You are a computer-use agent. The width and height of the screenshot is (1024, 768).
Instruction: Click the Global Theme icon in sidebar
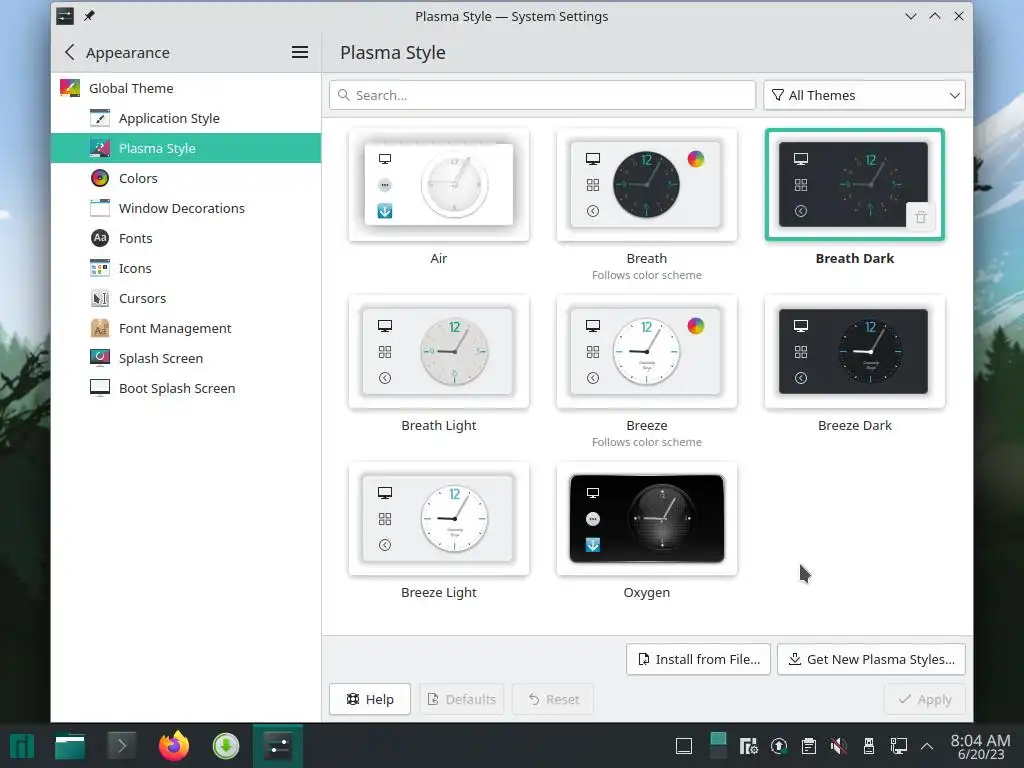[70, 88]
